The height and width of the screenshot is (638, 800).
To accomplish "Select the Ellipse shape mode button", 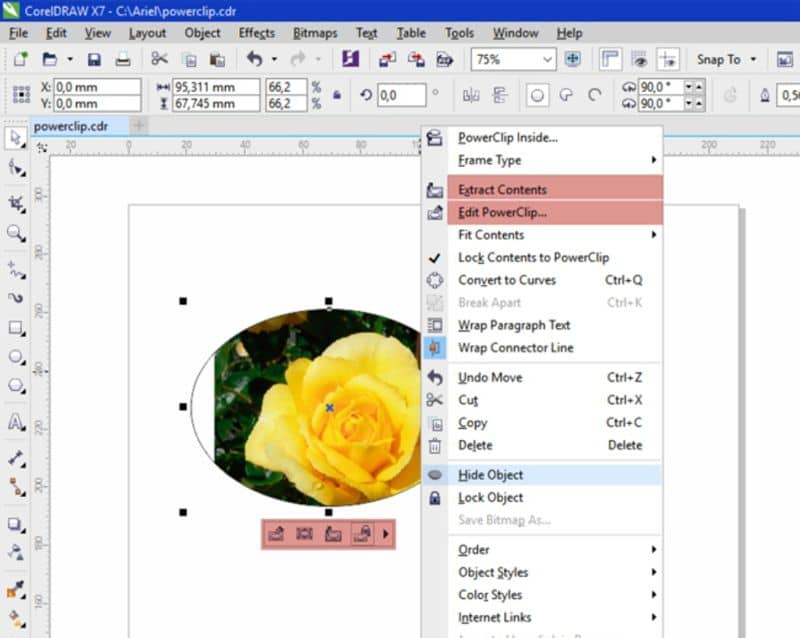I will tap(537, 95).
